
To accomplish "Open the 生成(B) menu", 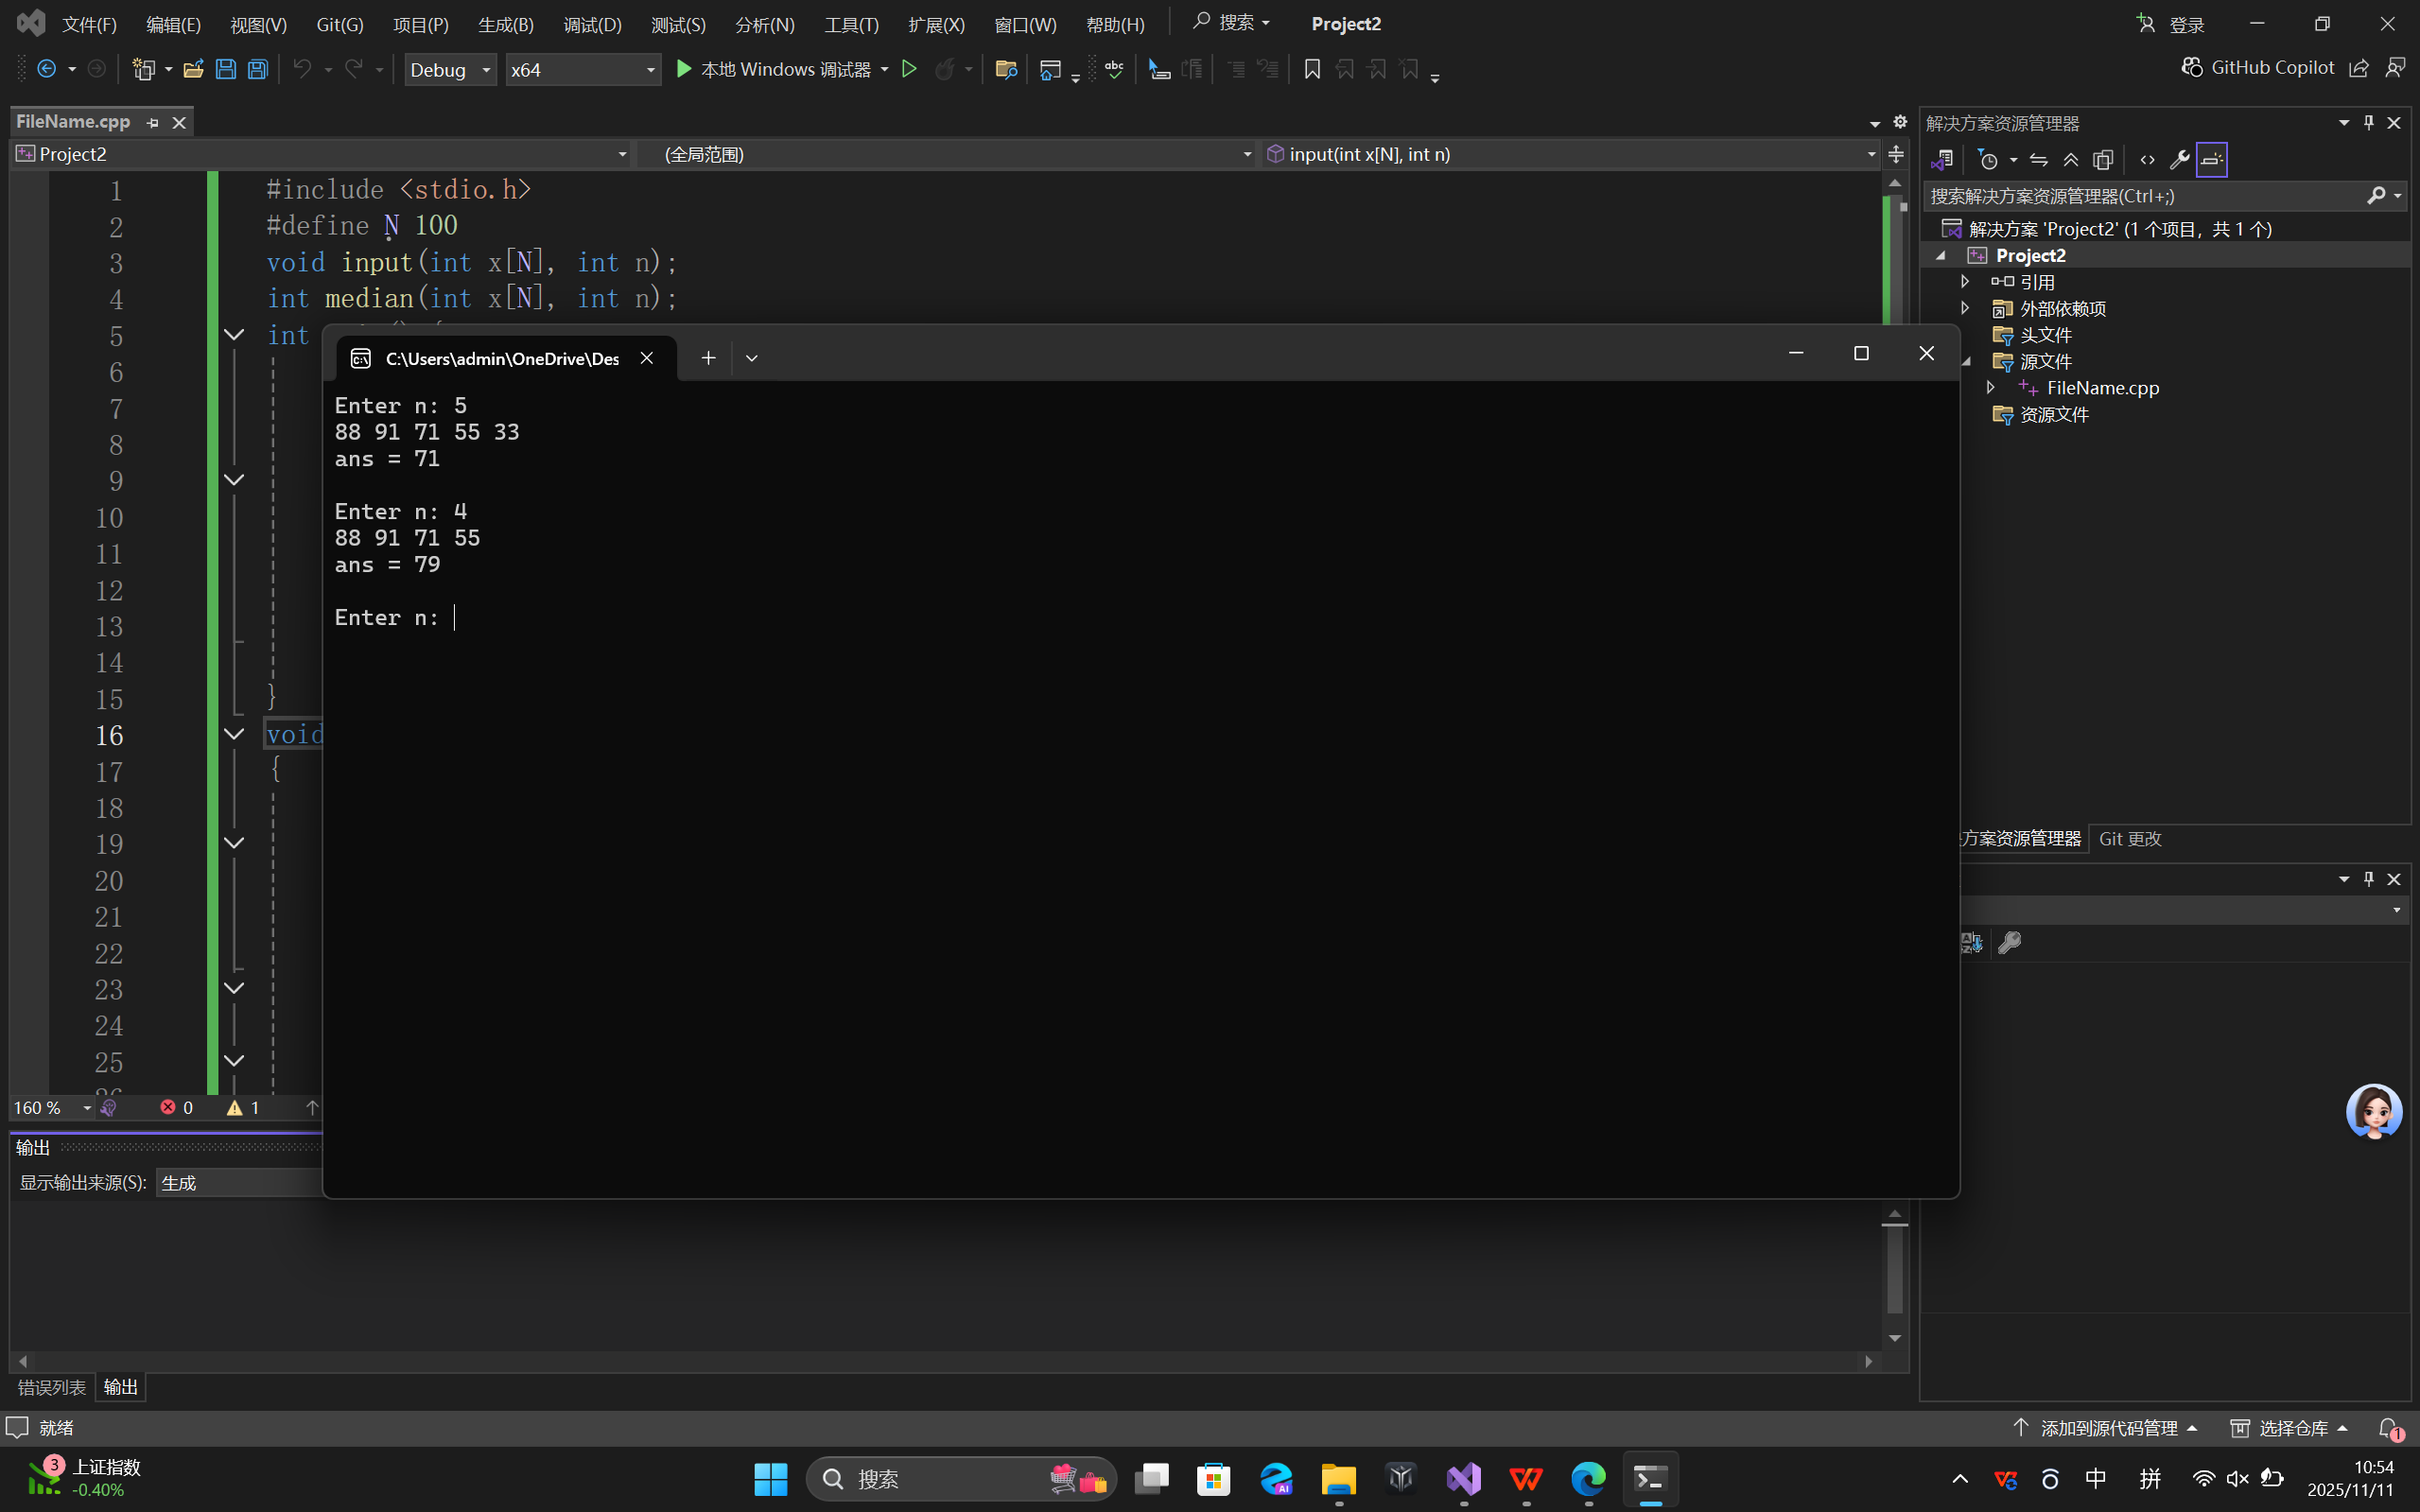I will coord(505,24).
